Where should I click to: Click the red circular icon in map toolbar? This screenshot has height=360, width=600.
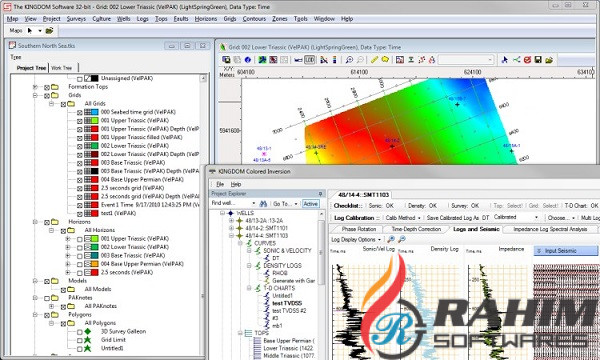tap(527, 60)
